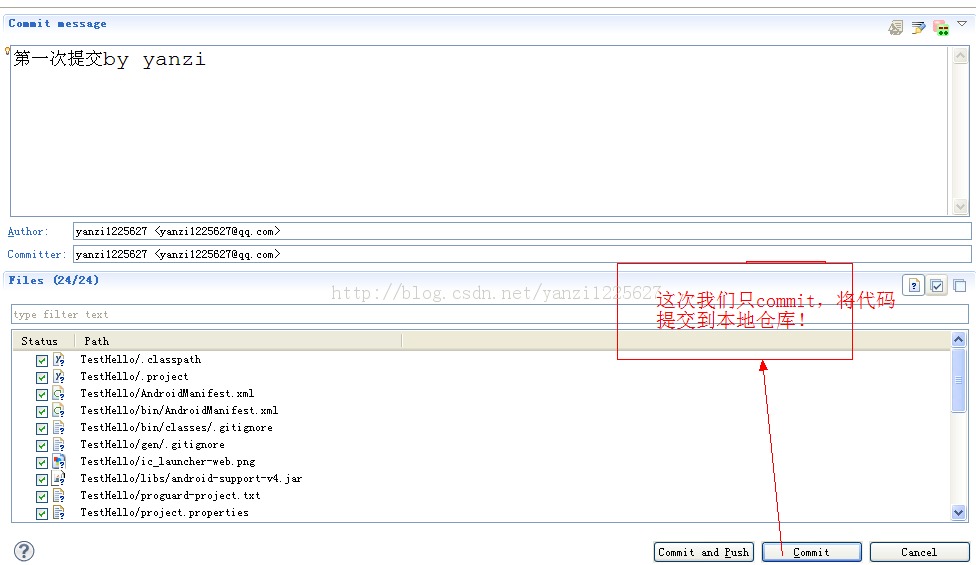Click the Commit button

812,552
